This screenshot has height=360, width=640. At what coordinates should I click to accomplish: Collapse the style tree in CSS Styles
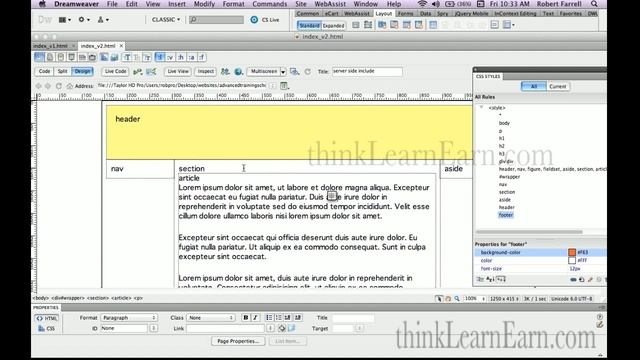click(x=482, y=107)
